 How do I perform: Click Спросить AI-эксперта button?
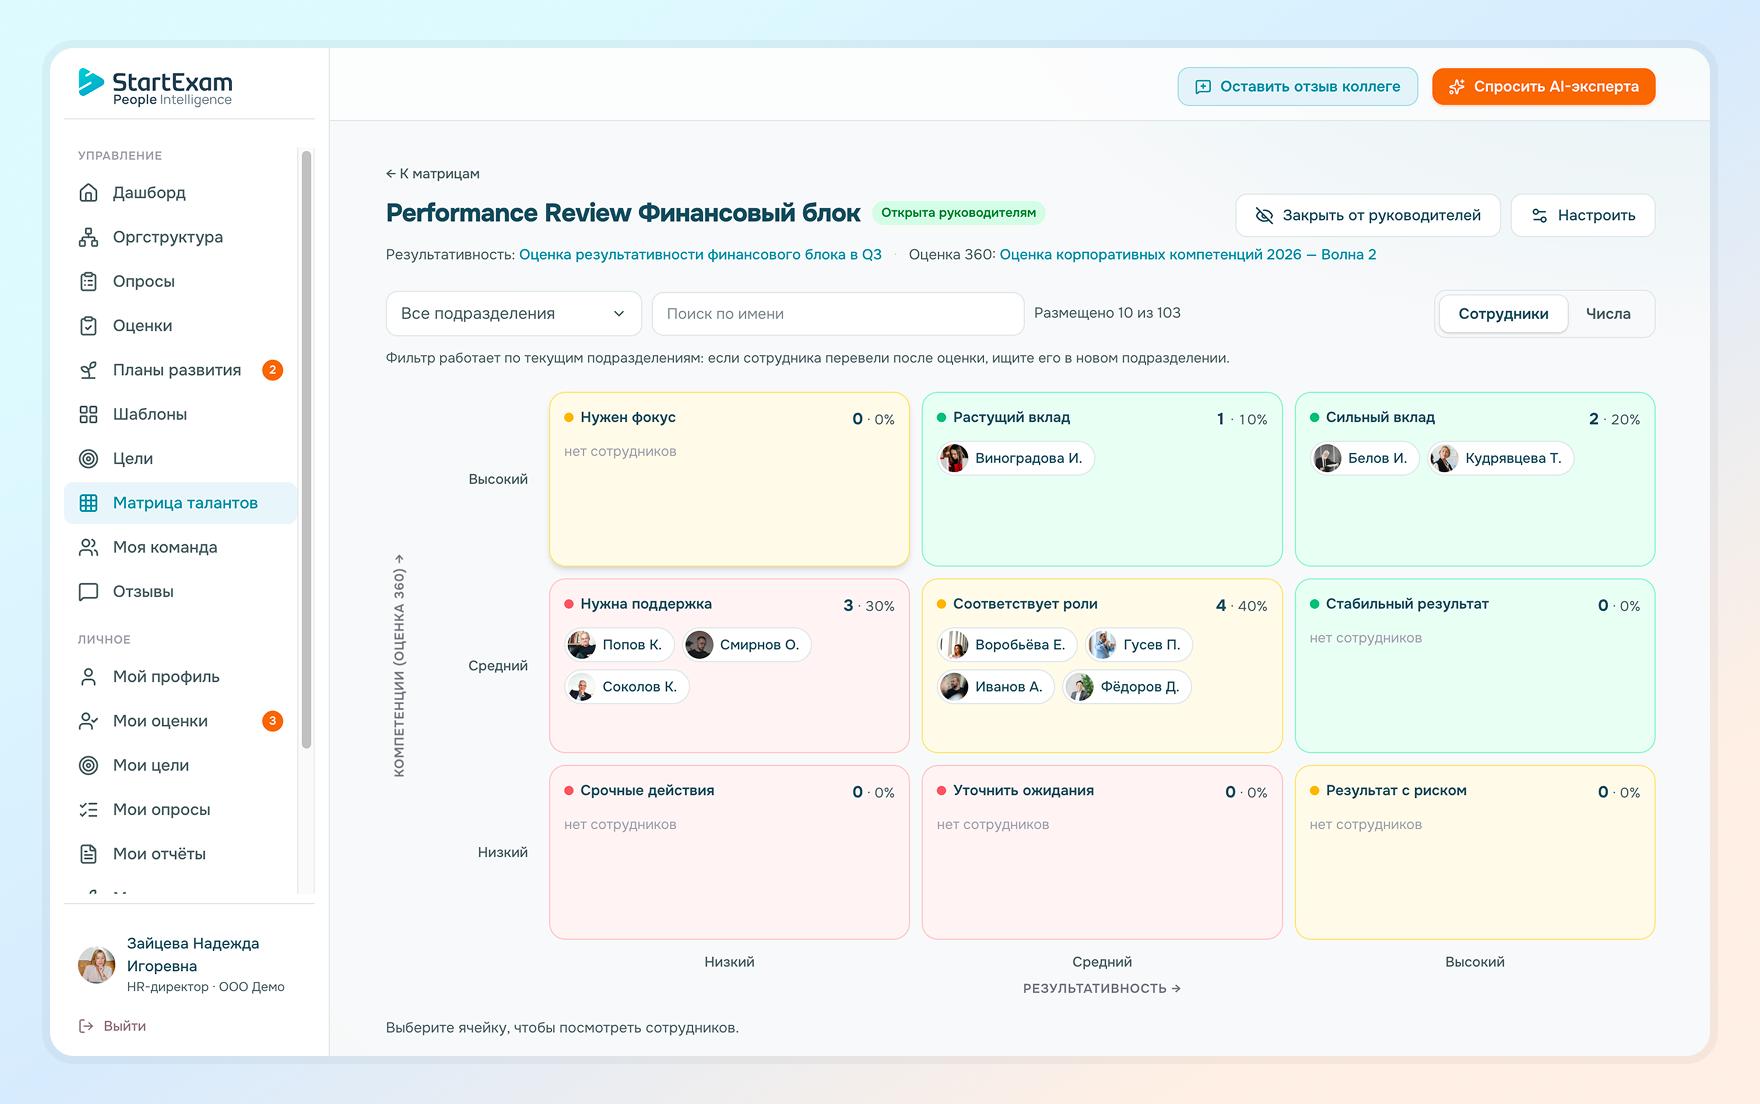click(1543, 87)
